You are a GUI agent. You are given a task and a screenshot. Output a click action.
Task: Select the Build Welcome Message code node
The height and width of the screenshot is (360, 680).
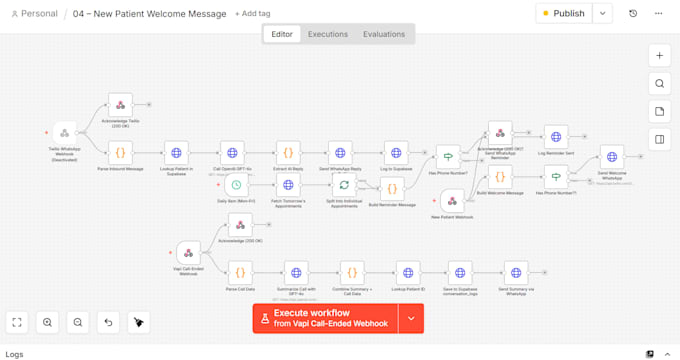[x=500, y=177]
